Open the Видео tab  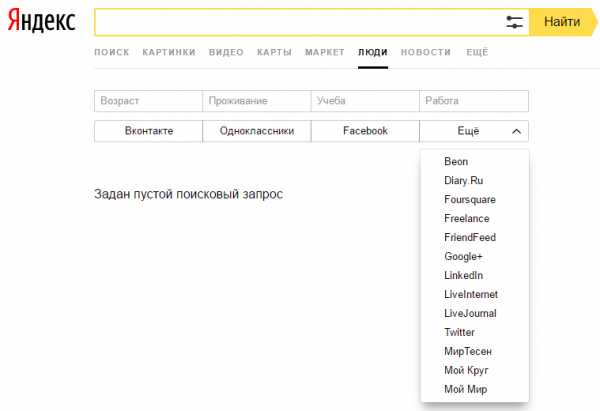tap(226, 52)
